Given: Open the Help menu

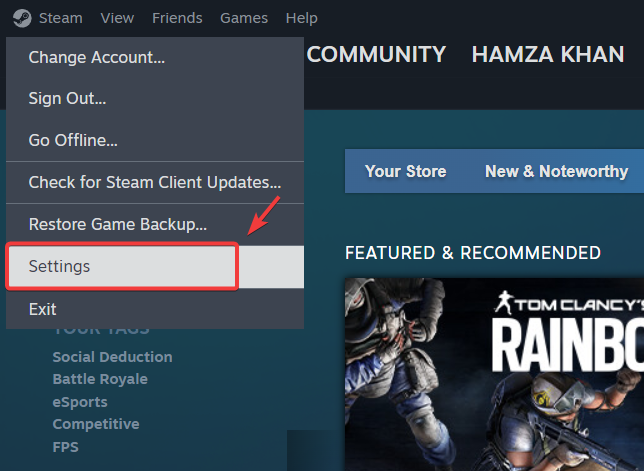Looking at the screenshot, I should tap(301, 18).
